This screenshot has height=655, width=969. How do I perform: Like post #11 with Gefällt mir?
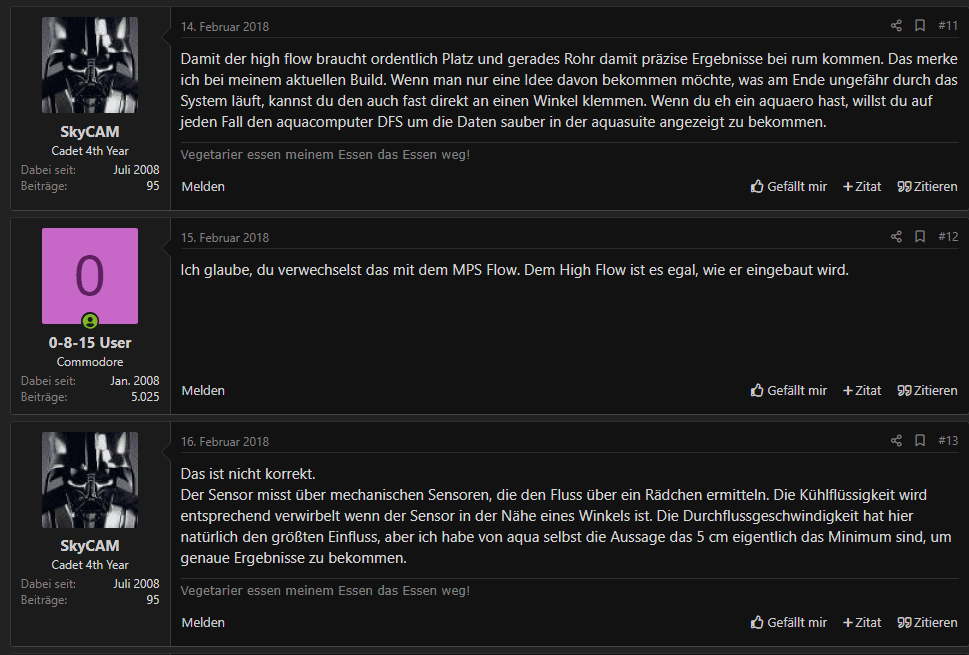(789, 187)
